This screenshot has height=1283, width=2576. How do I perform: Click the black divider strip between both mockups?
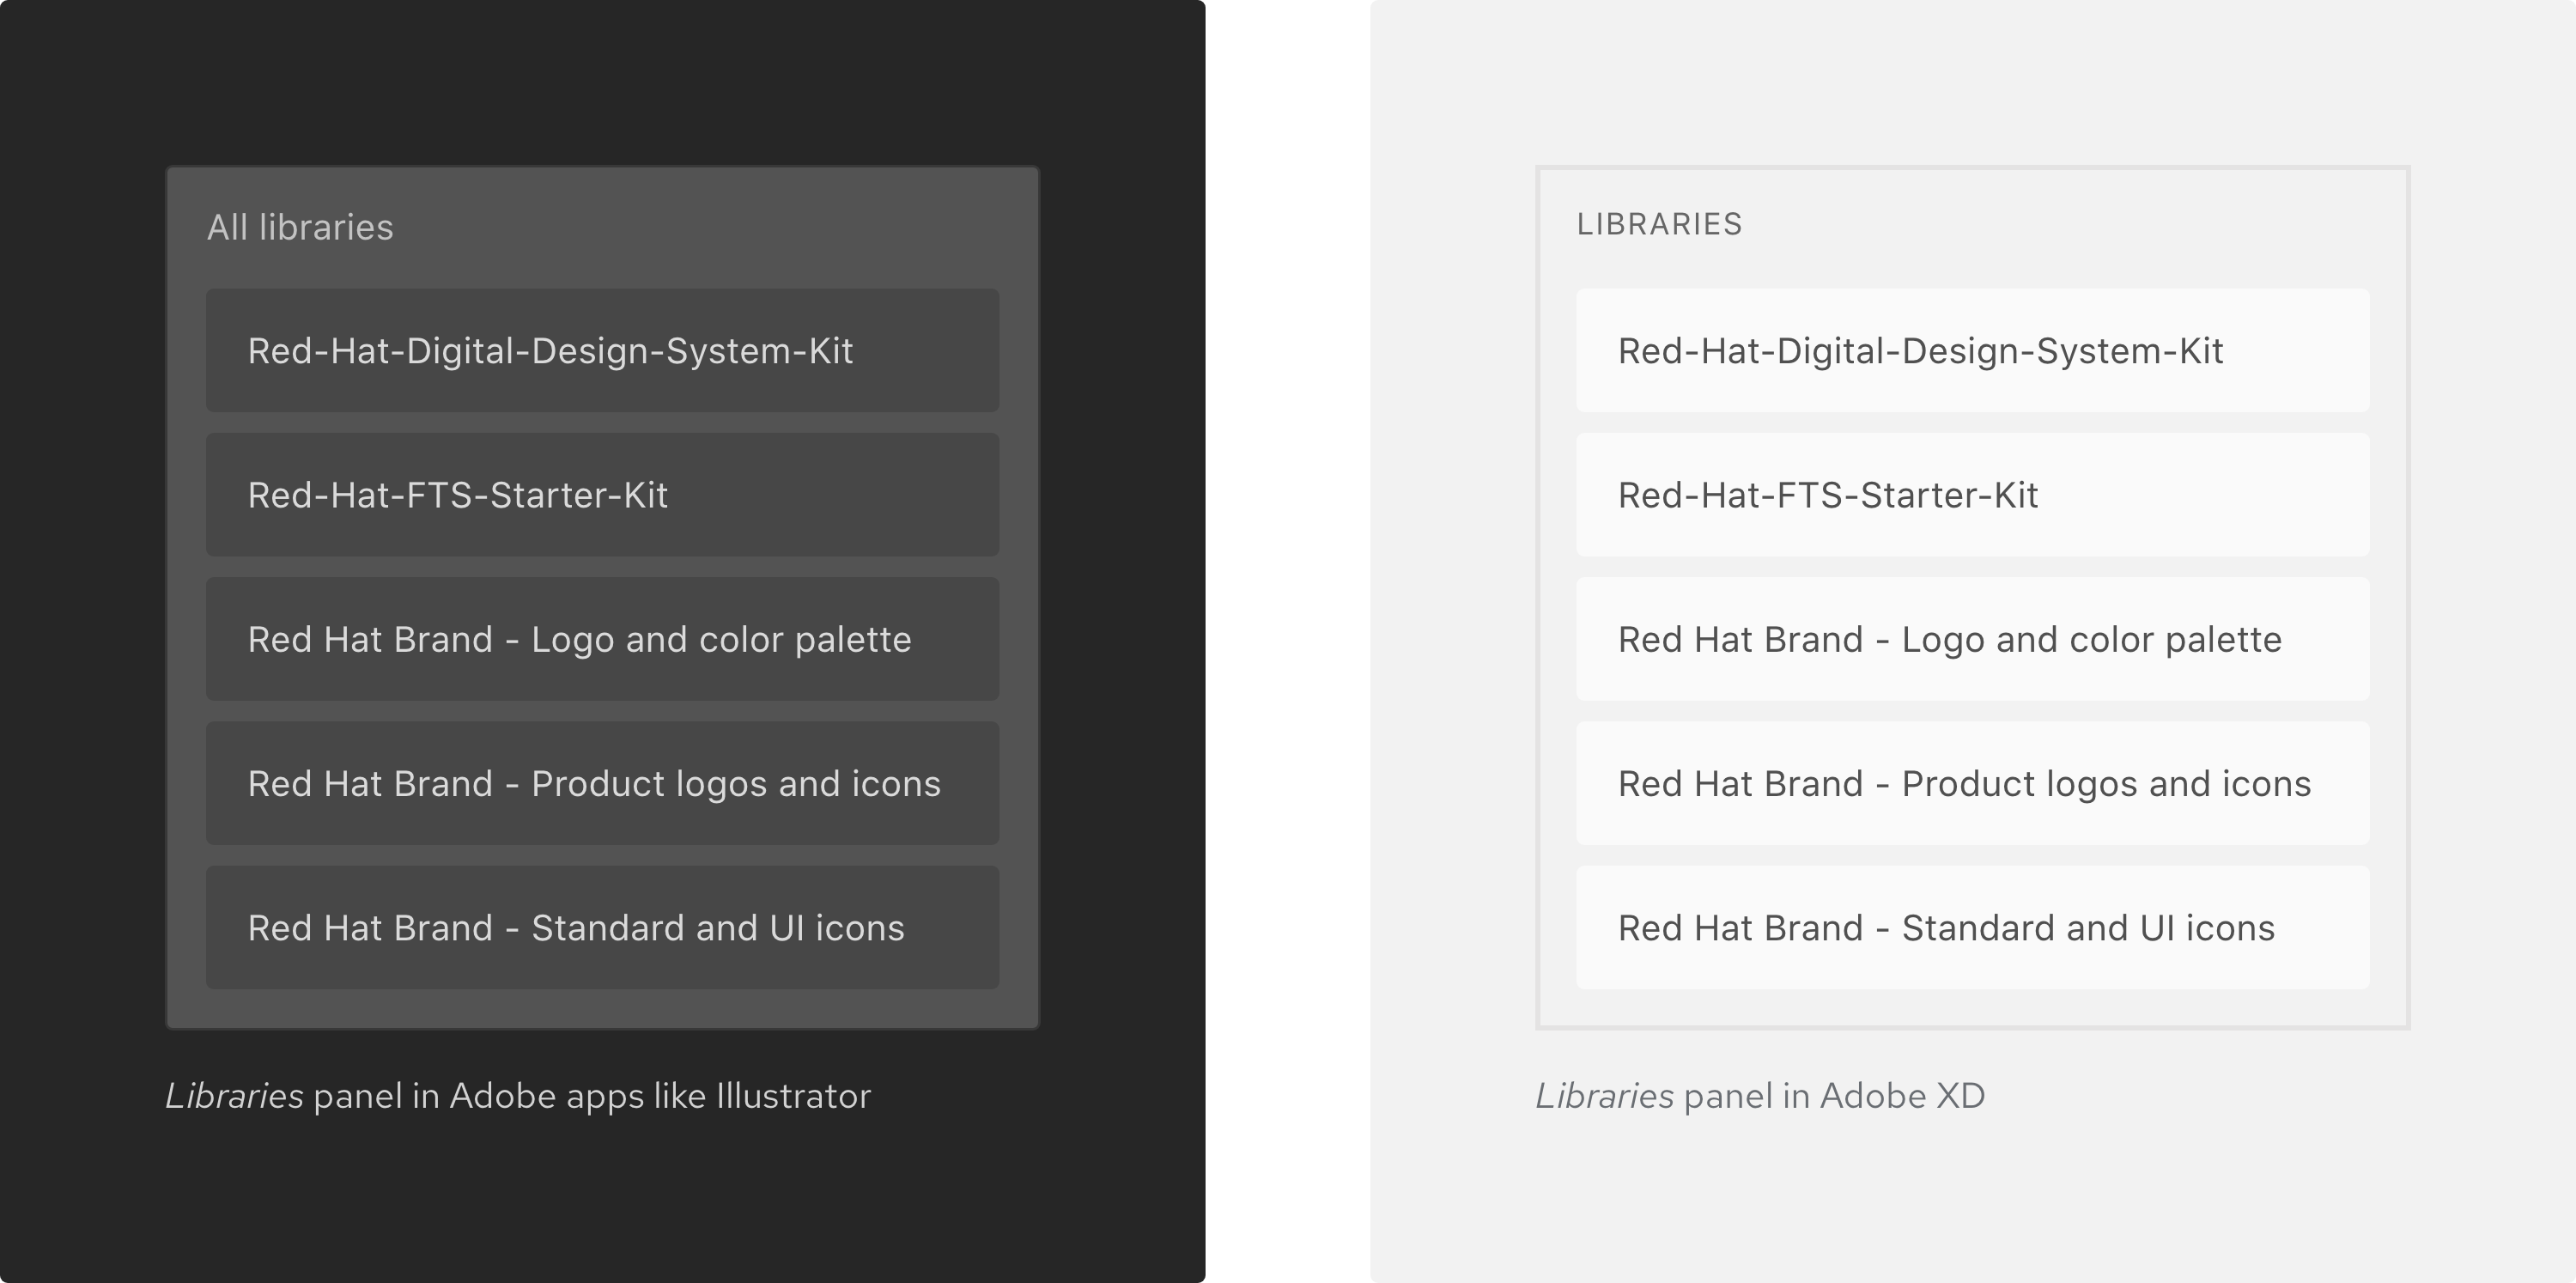tap(1287, 640)
